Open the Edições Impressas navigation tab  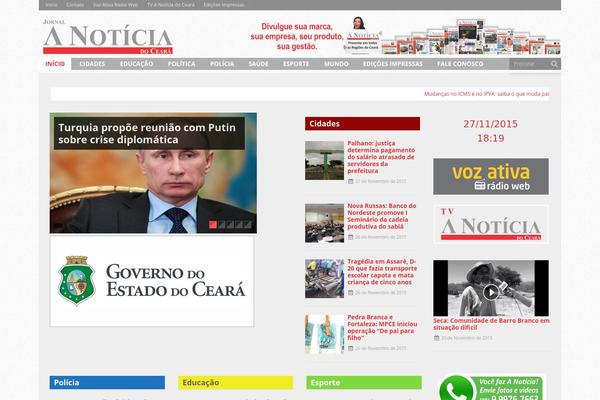[393, 64]
